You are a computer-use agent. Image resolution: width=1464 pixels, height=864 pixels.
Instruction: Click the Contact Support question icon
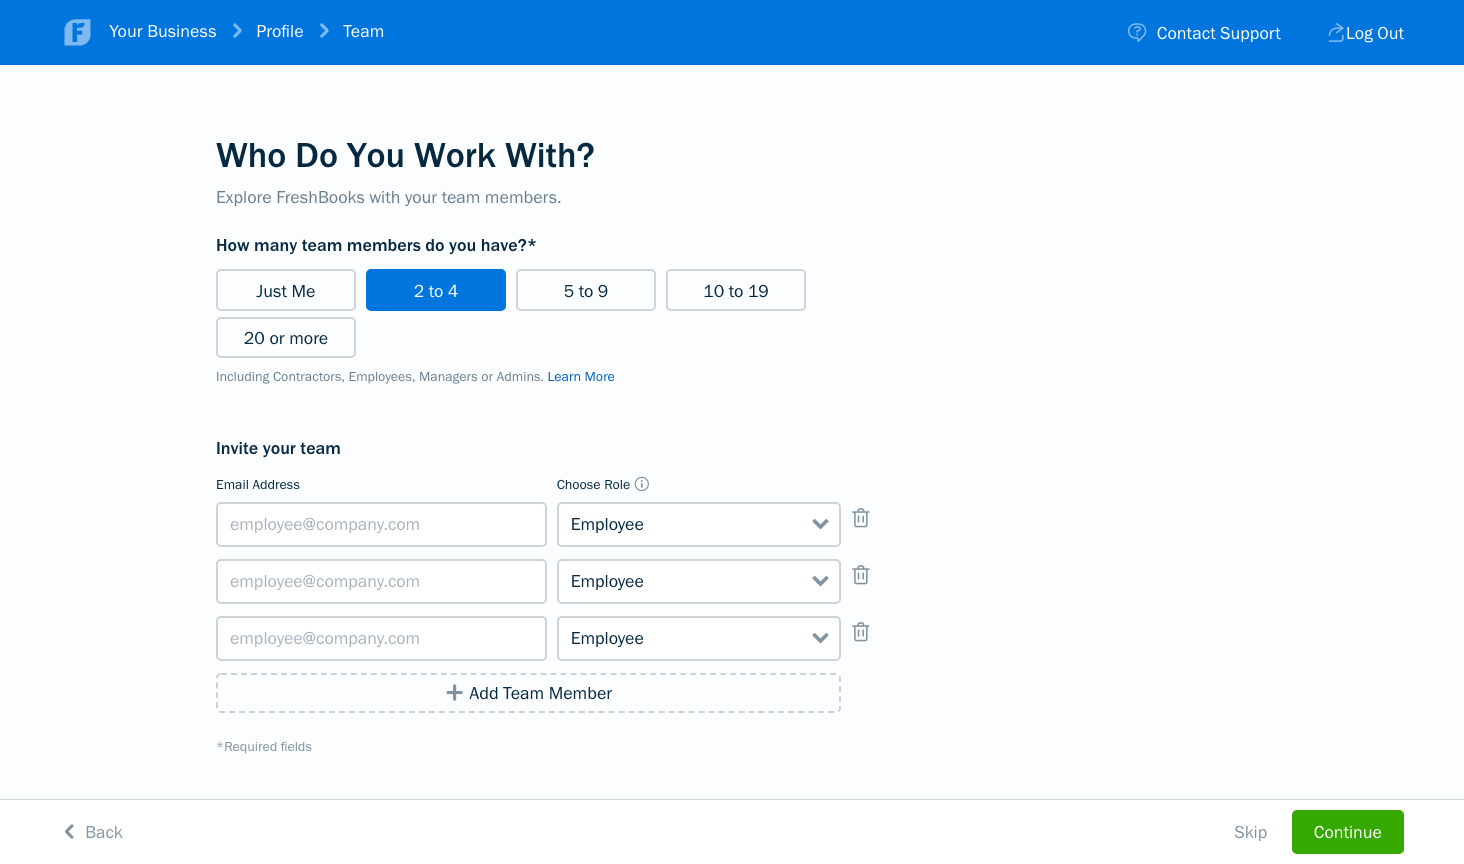tap(1137, 32)
